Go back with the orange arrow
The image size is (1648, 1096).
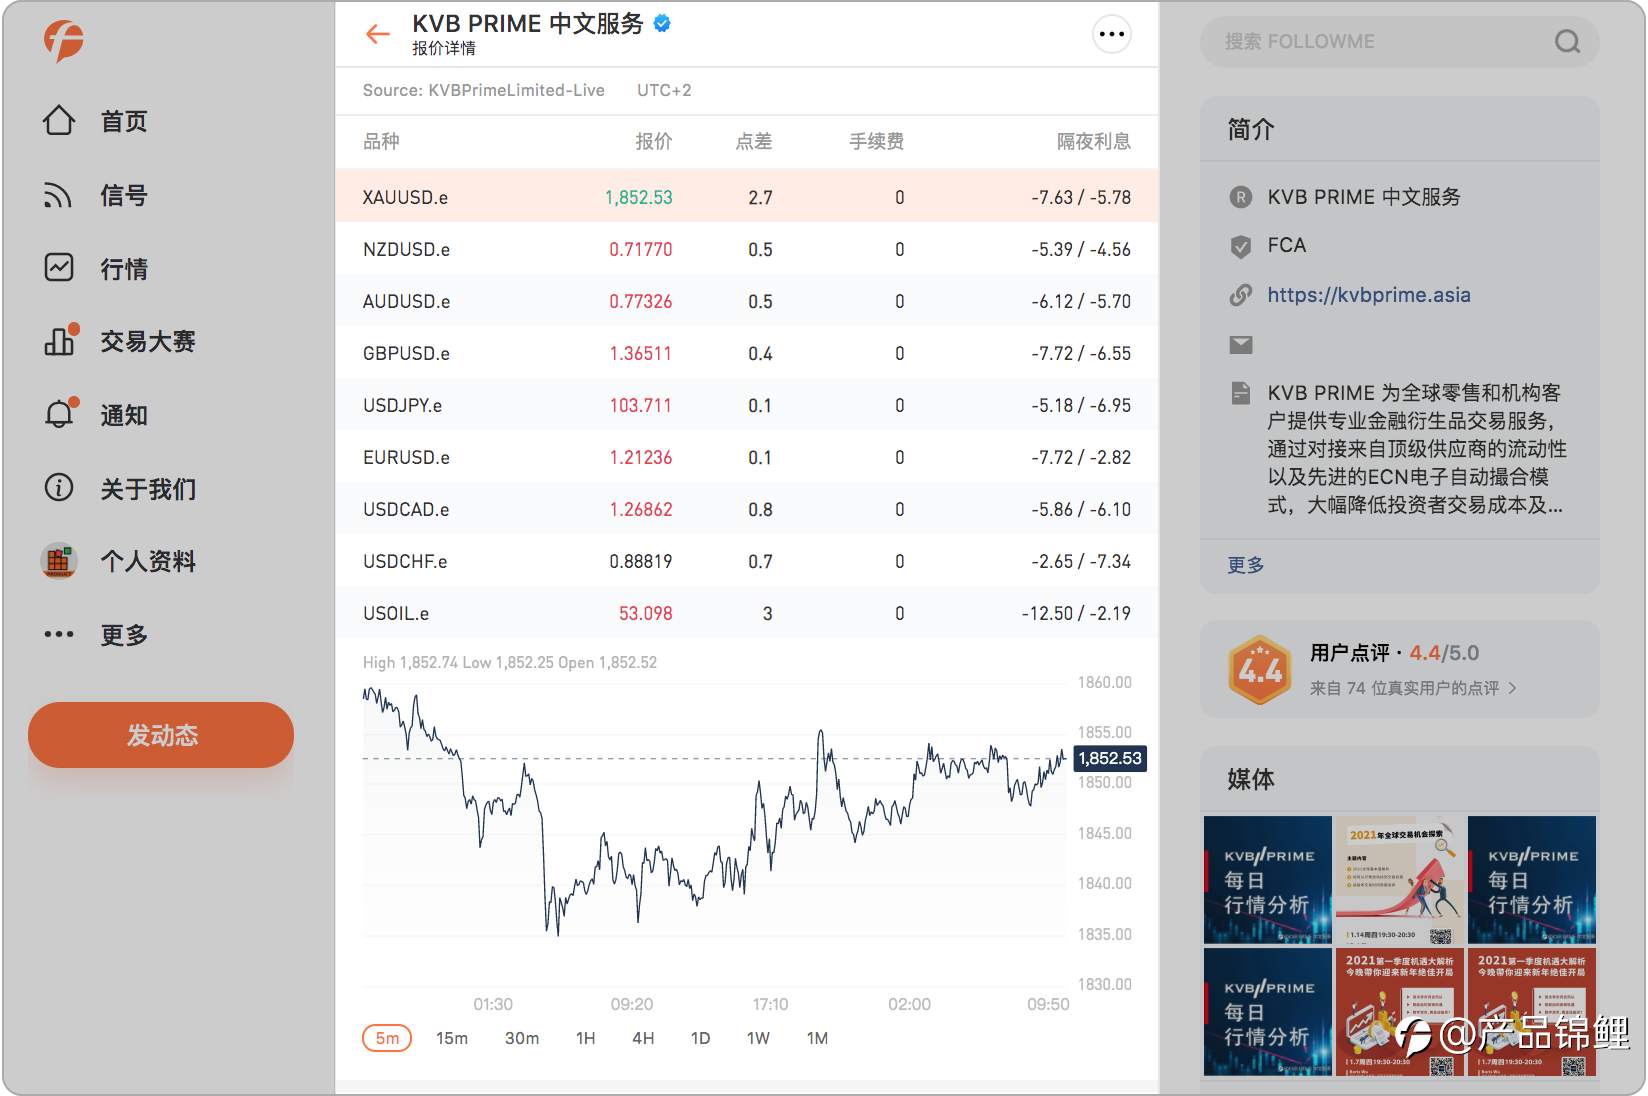[x=378, y=34]
